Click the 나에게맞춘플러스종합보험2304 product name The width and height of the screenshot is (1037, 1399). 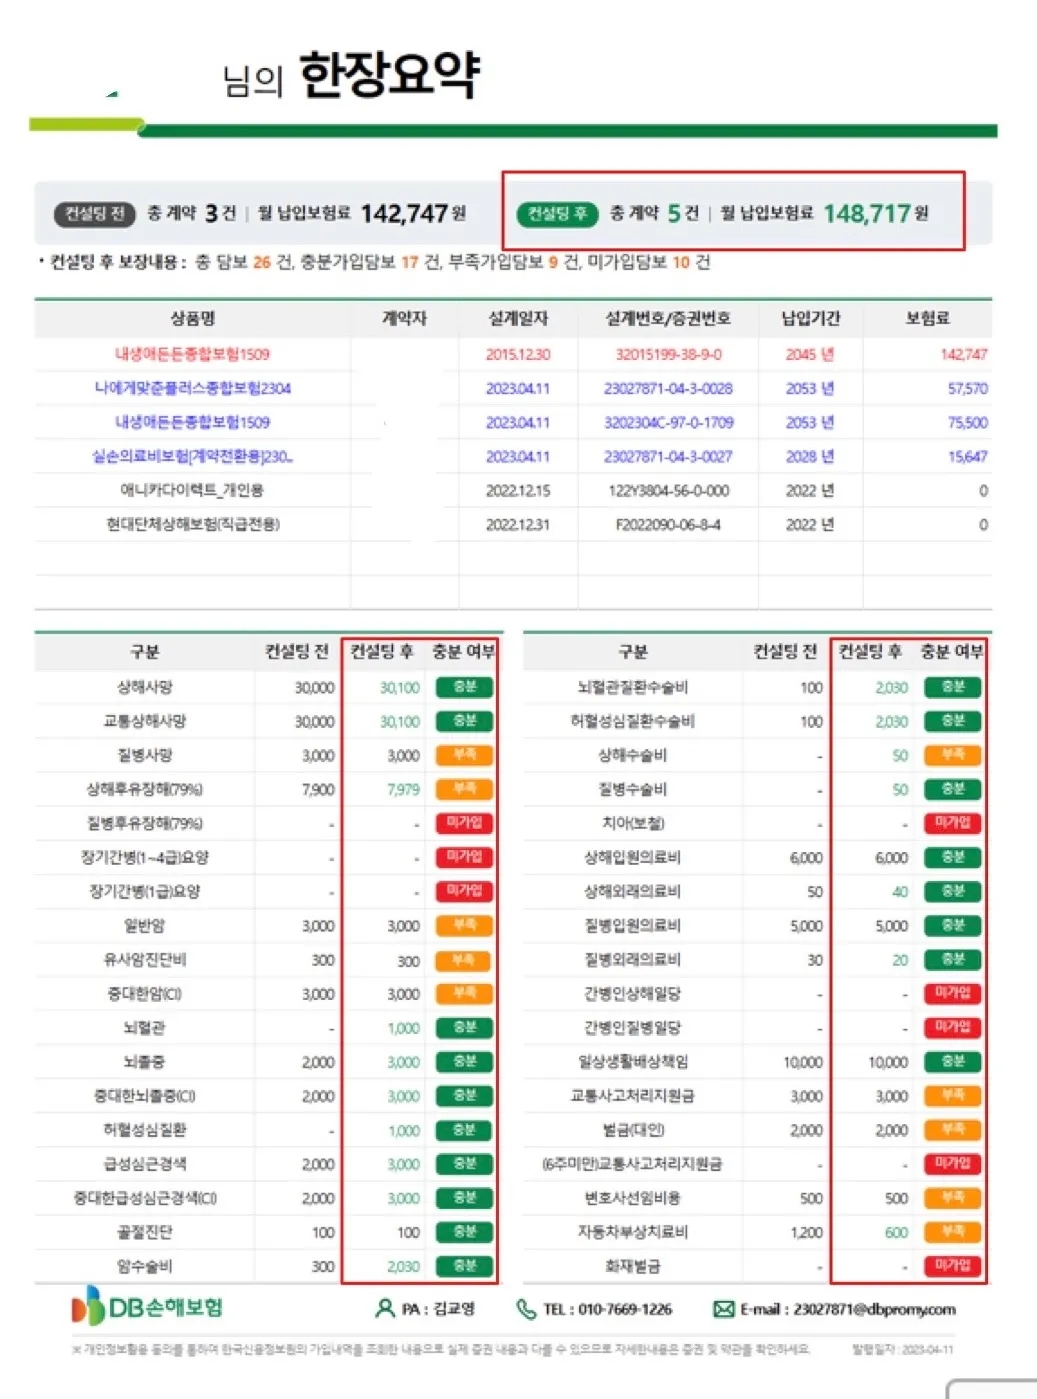193,388
